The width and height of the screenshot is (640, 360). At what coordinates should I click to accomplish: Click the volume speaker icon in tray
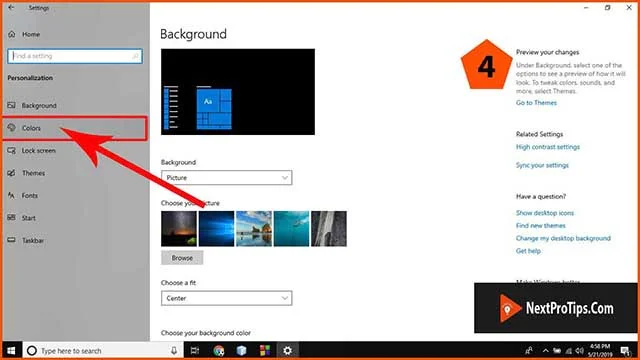pos(580,351)
